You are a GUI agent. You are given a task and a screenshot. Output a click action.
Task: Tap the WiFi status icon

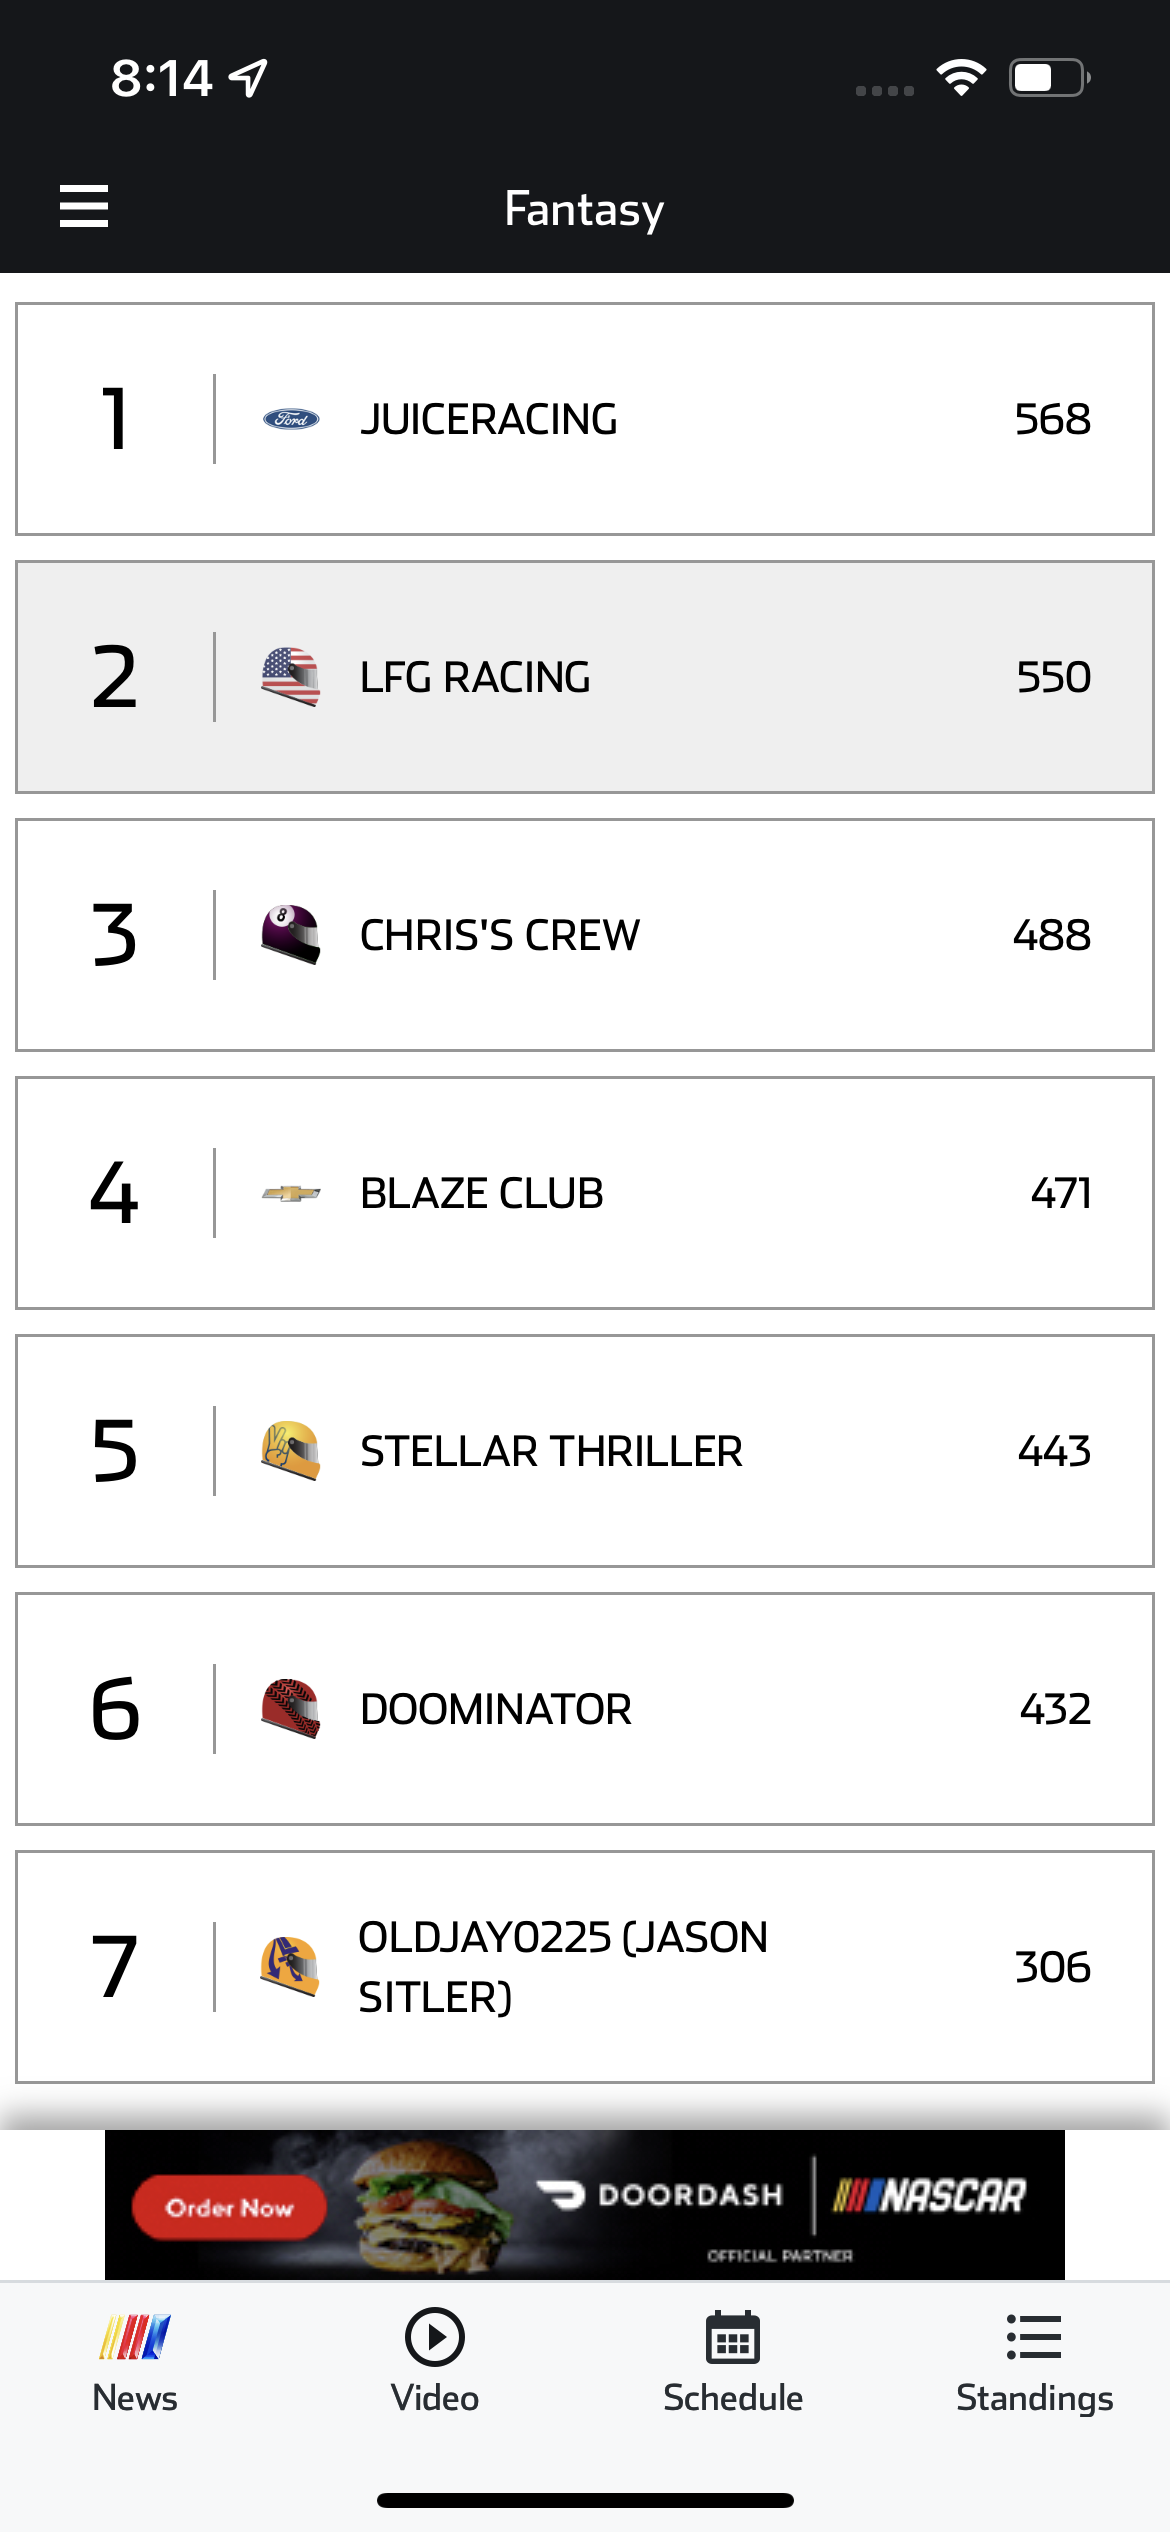click(x=961, y=78)
